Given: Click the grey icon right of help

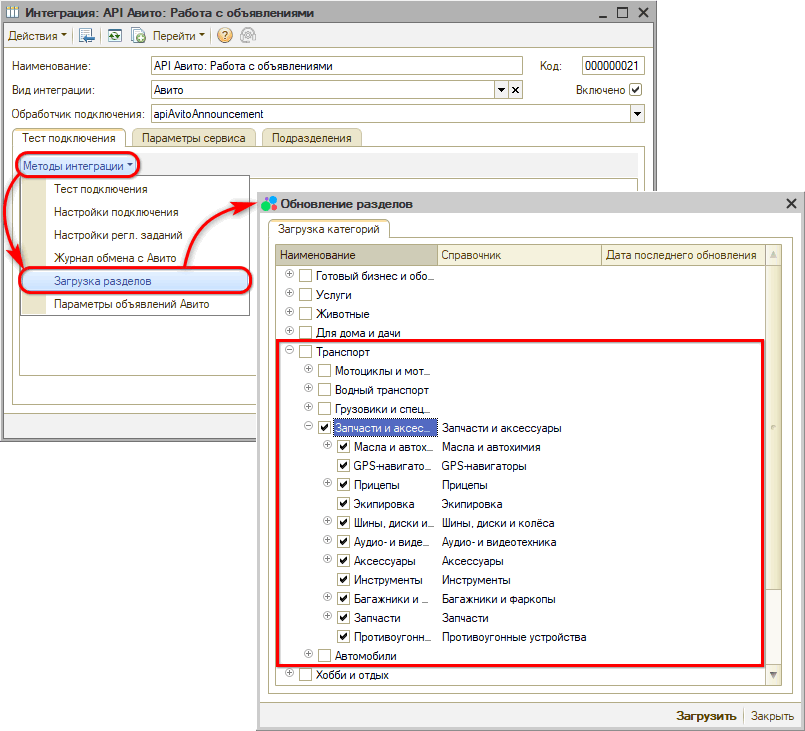Looking at the screenshot, I should coord(247,36).
